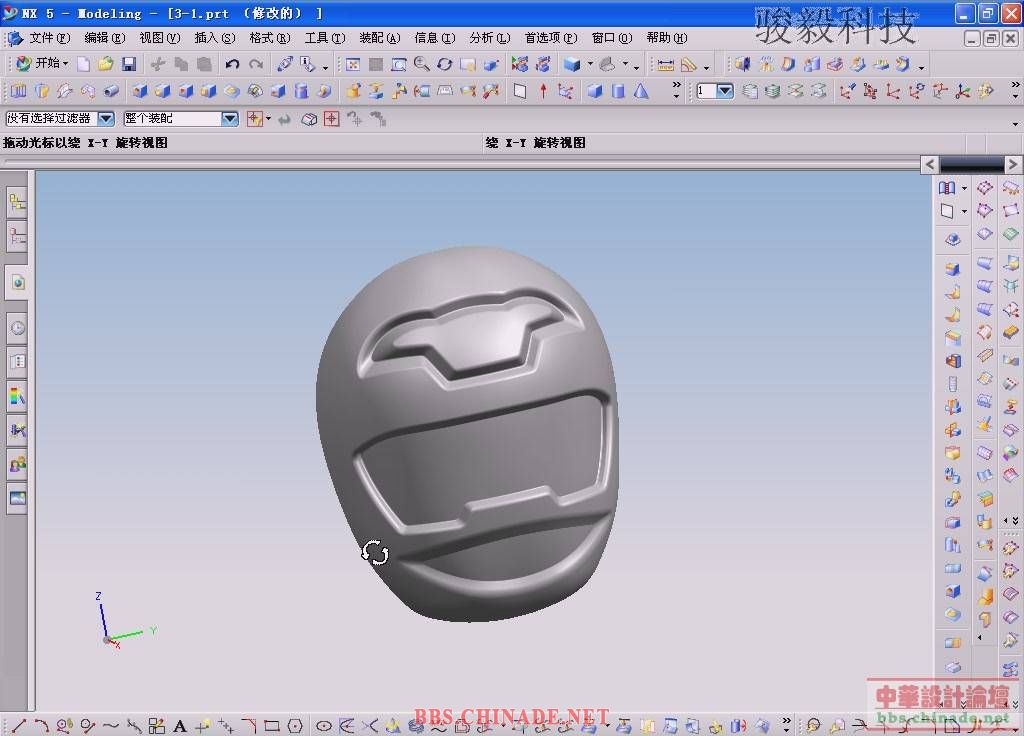
Task: Click the Tube feature icon
Action: coord(111,91)
